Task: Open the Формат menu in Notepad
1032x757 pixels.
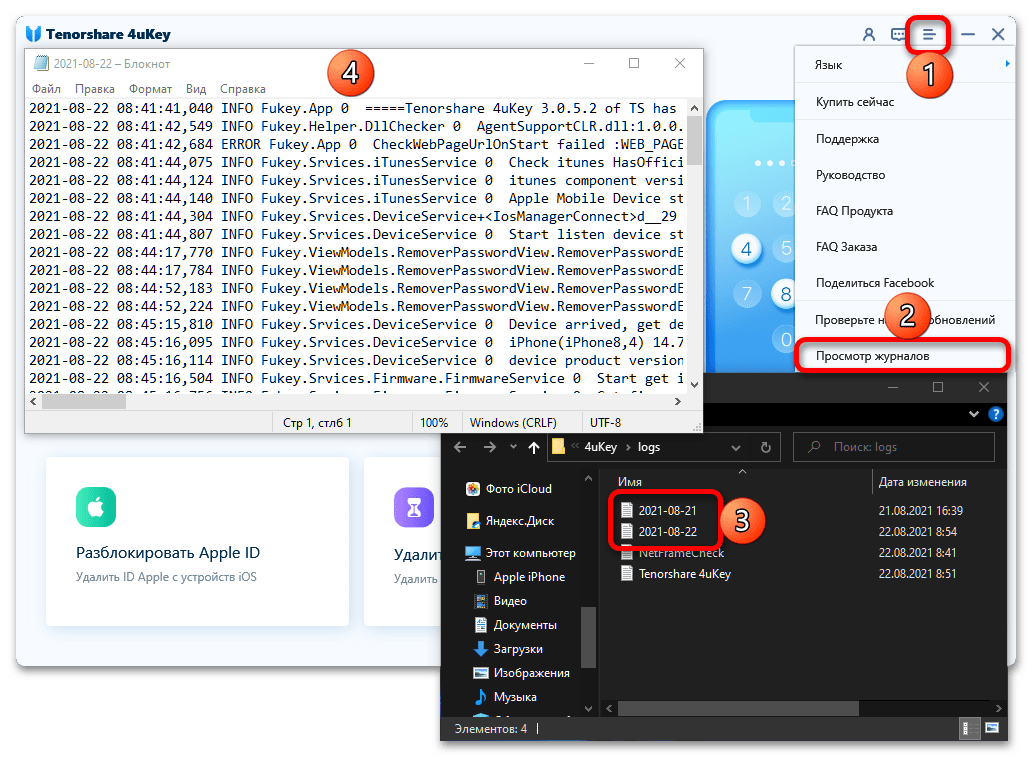Action: pos(150,89)
